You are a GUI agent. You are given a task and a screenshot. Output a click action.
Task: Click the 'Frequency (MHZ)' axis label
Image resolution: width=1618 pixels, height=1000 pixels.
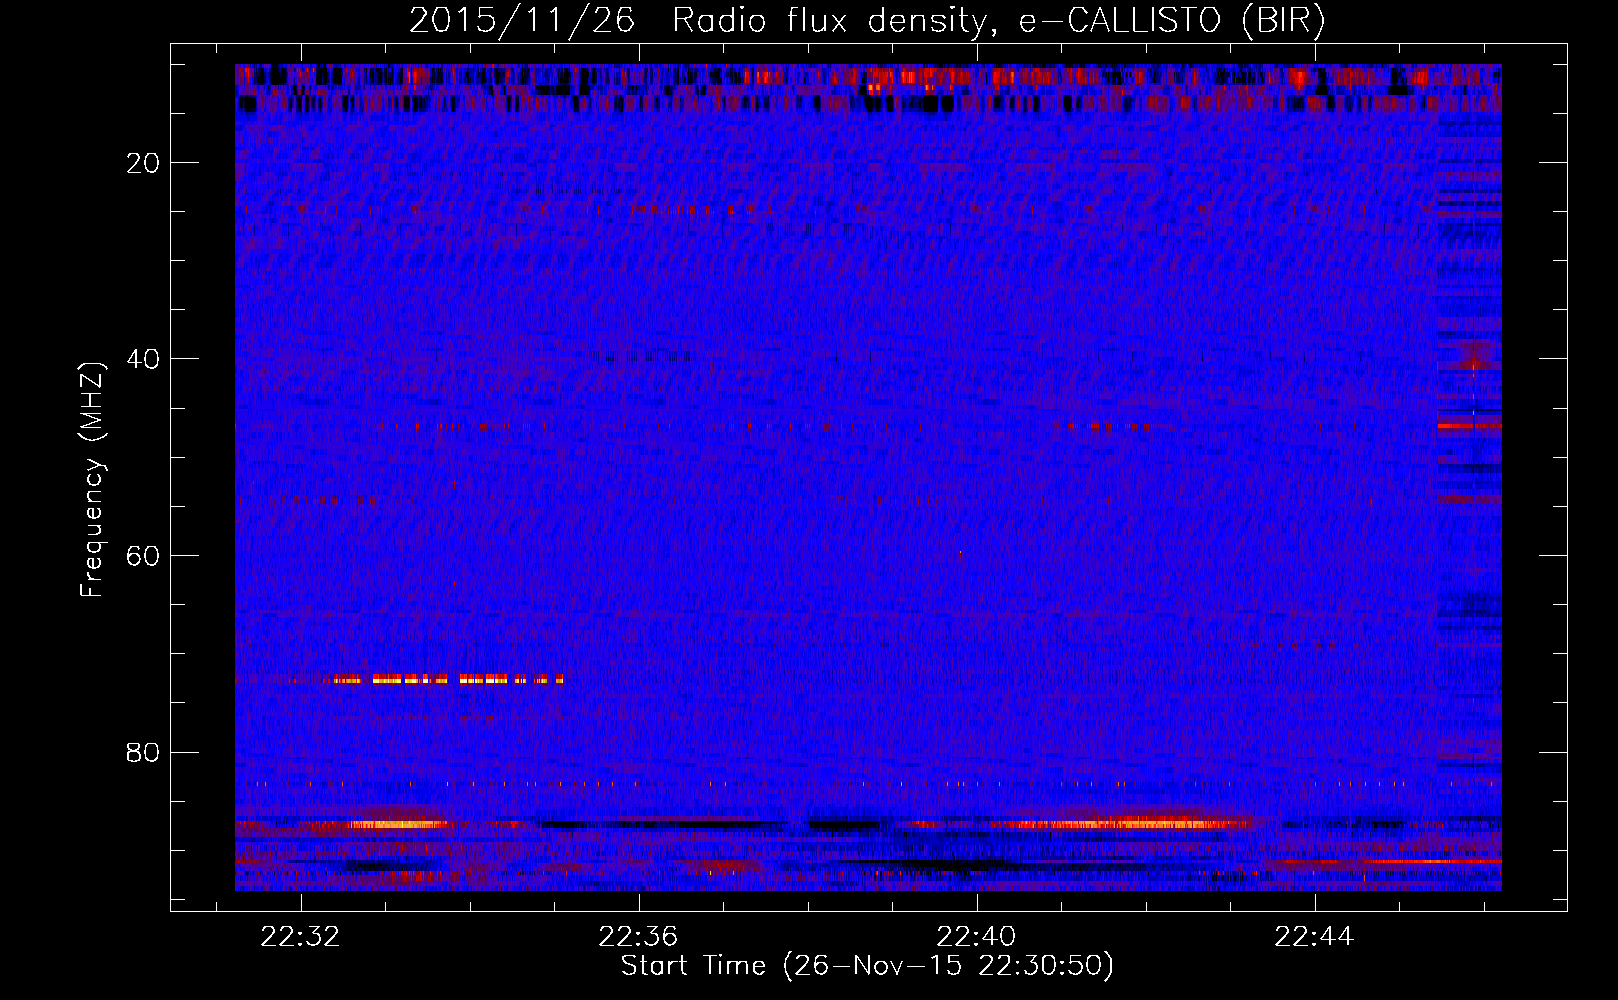pos(91,480)
